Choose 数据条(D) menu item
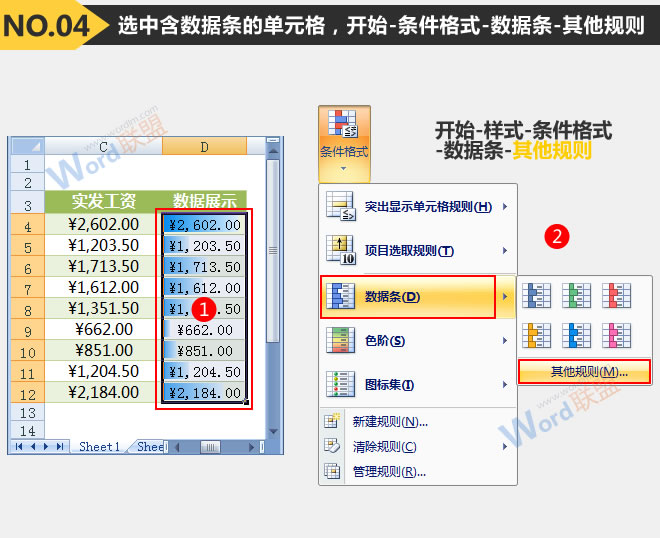The height and width of the screenshot is (538, 660). pos(418,297)
